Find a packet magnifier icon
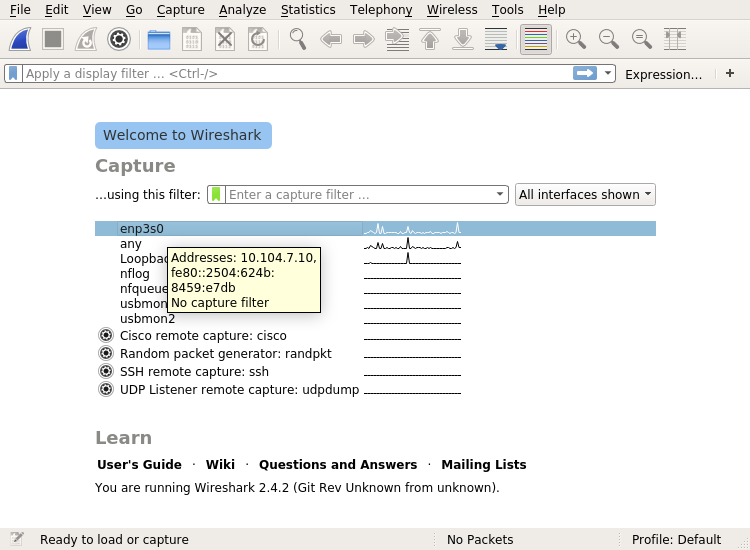750x550 pixels. [x=298, y=39]
